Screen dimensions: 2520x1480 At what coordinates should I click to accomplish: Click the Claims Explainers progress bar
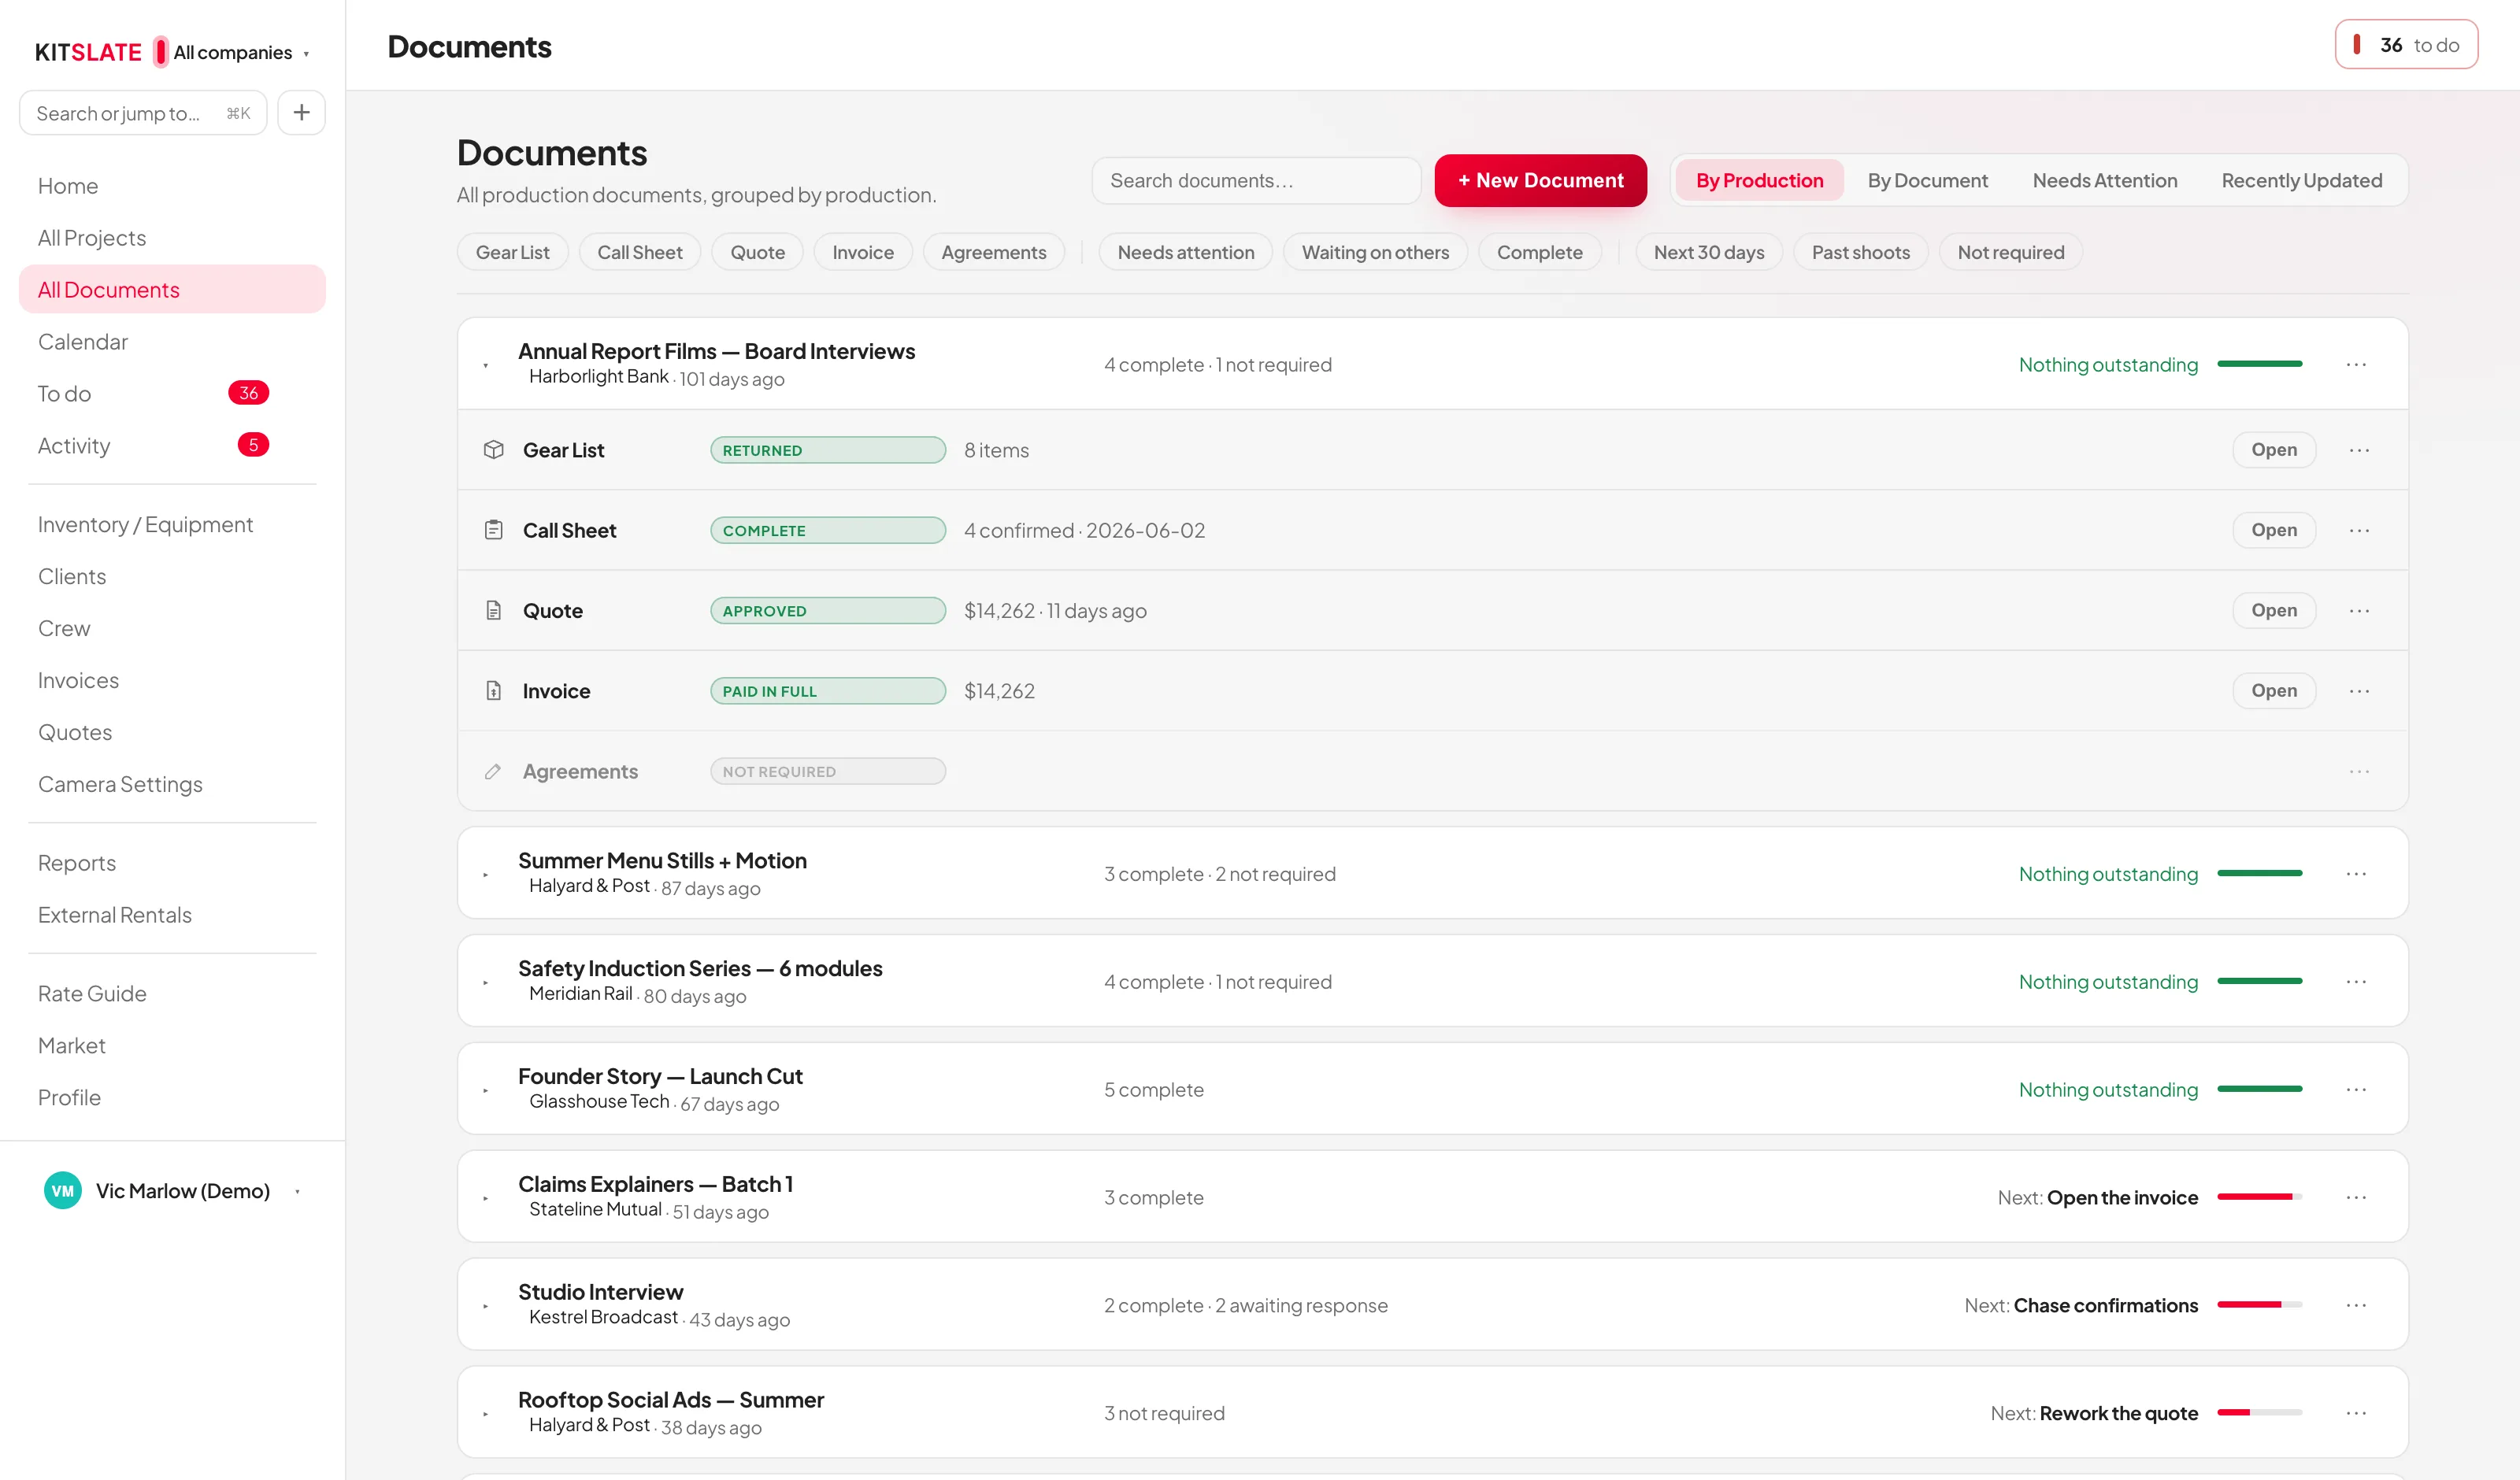pos(2259,1198)
